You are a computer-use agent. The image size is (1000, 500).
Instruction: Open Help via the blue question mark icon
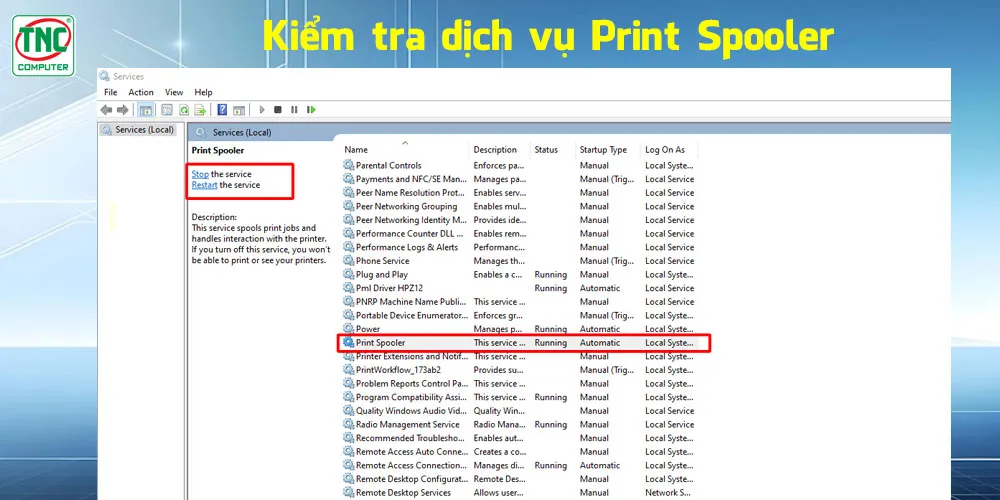(222, 110)
